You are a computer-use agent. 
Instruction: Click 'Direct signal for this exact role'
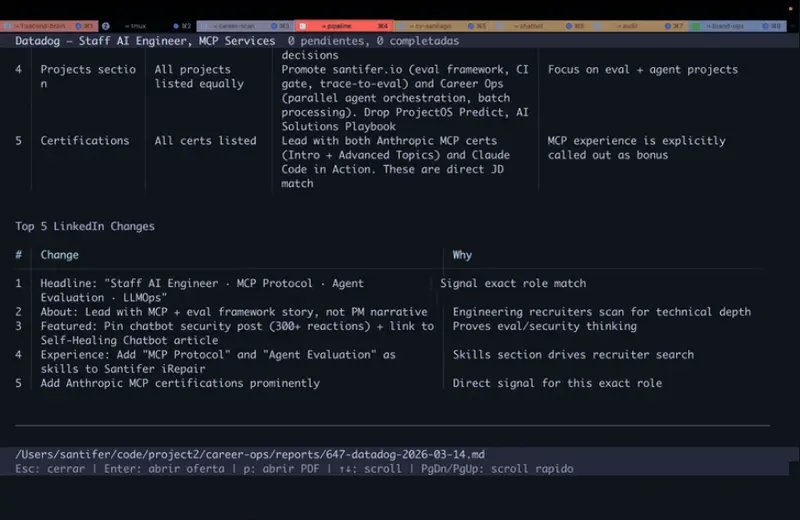tap(557, 383)
